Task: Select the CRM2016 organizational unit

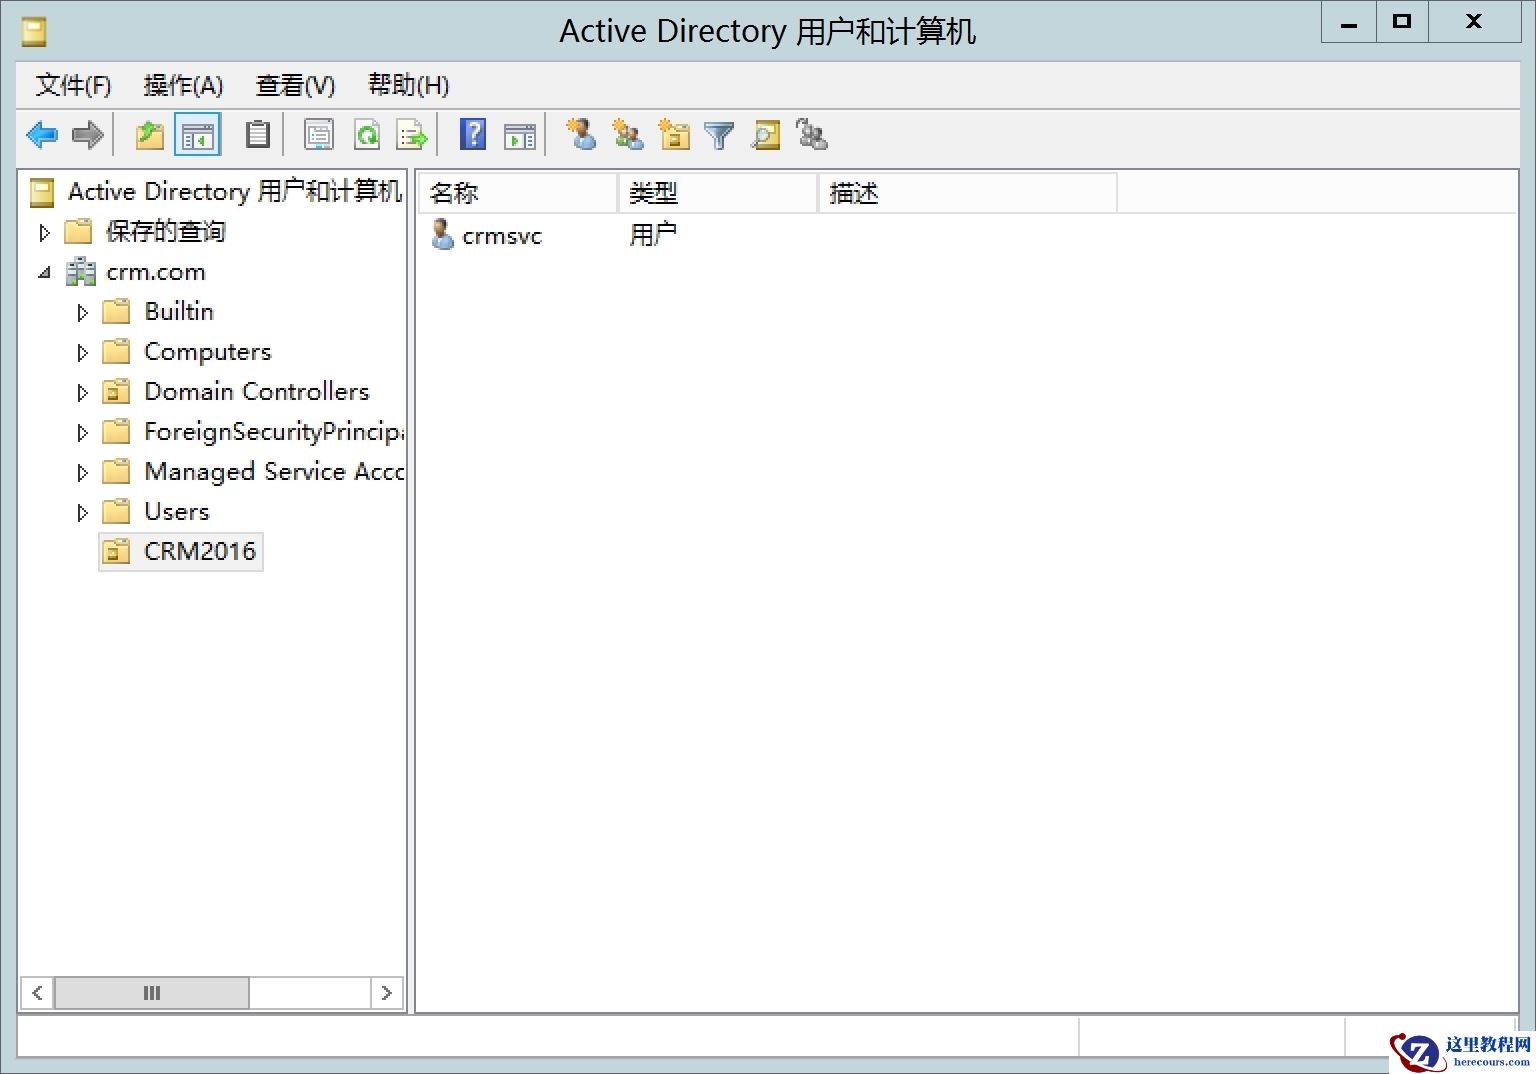Action: point(198,551)
